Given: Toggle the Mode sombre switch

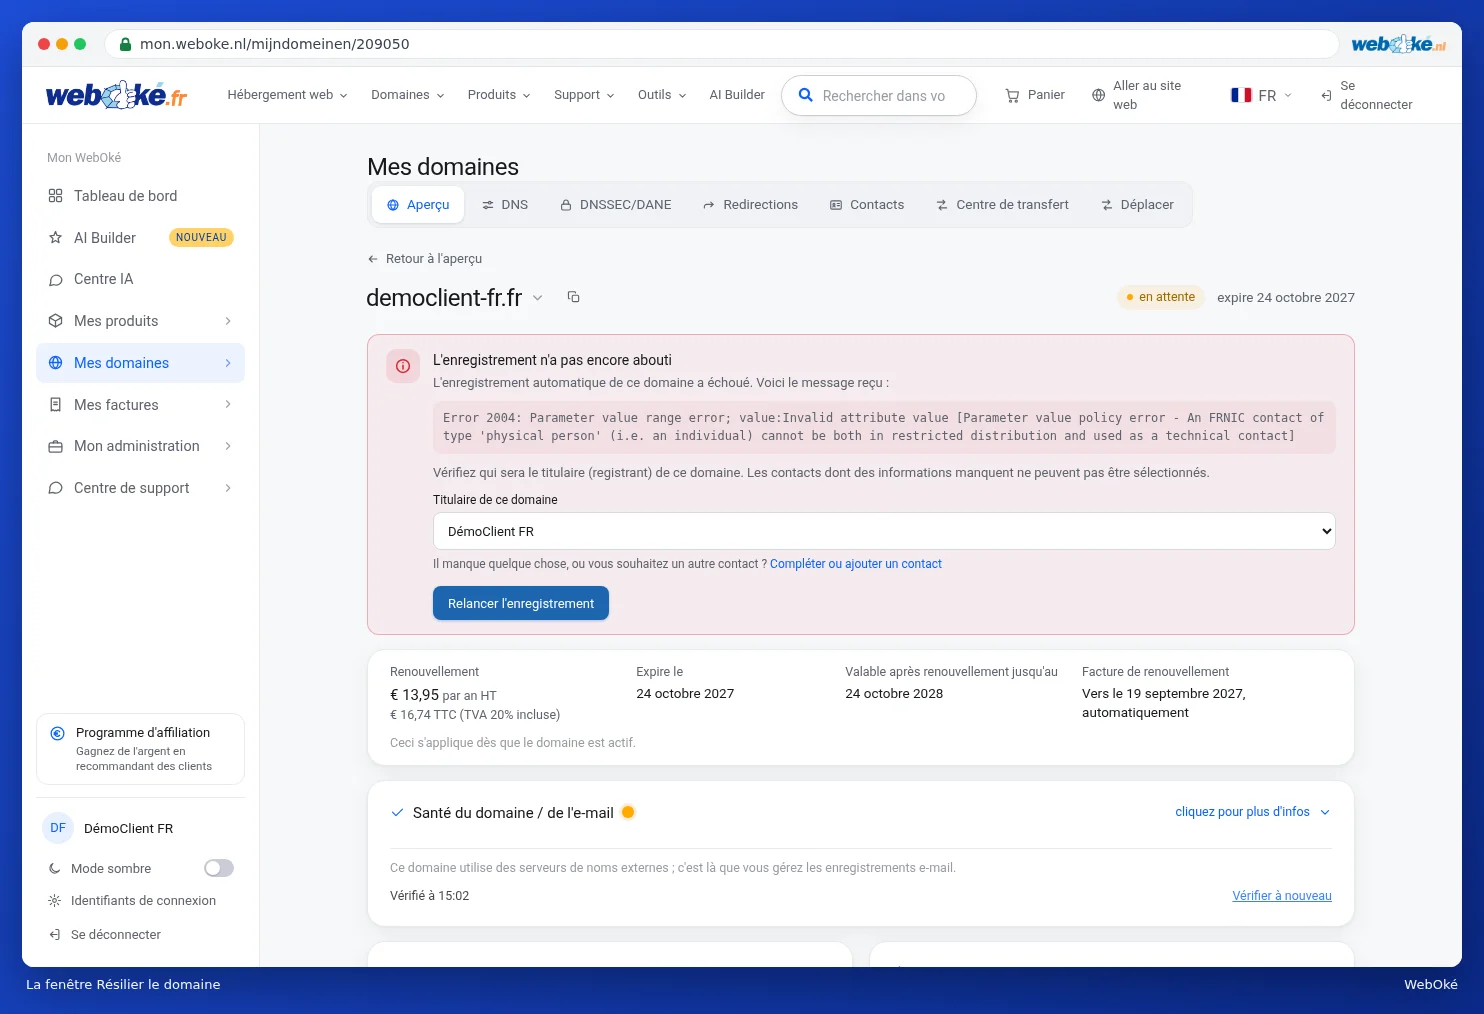Looking at the screenshot, I should point(219,868).
